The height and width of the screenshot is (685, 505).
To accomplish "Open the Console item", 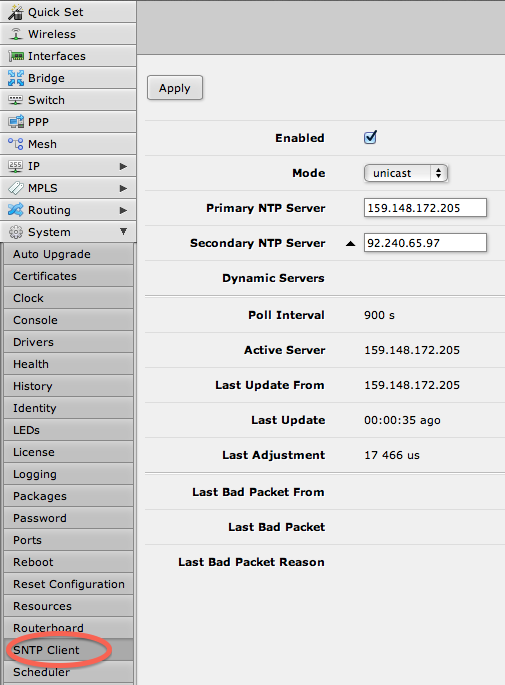I will coord(68,320).
